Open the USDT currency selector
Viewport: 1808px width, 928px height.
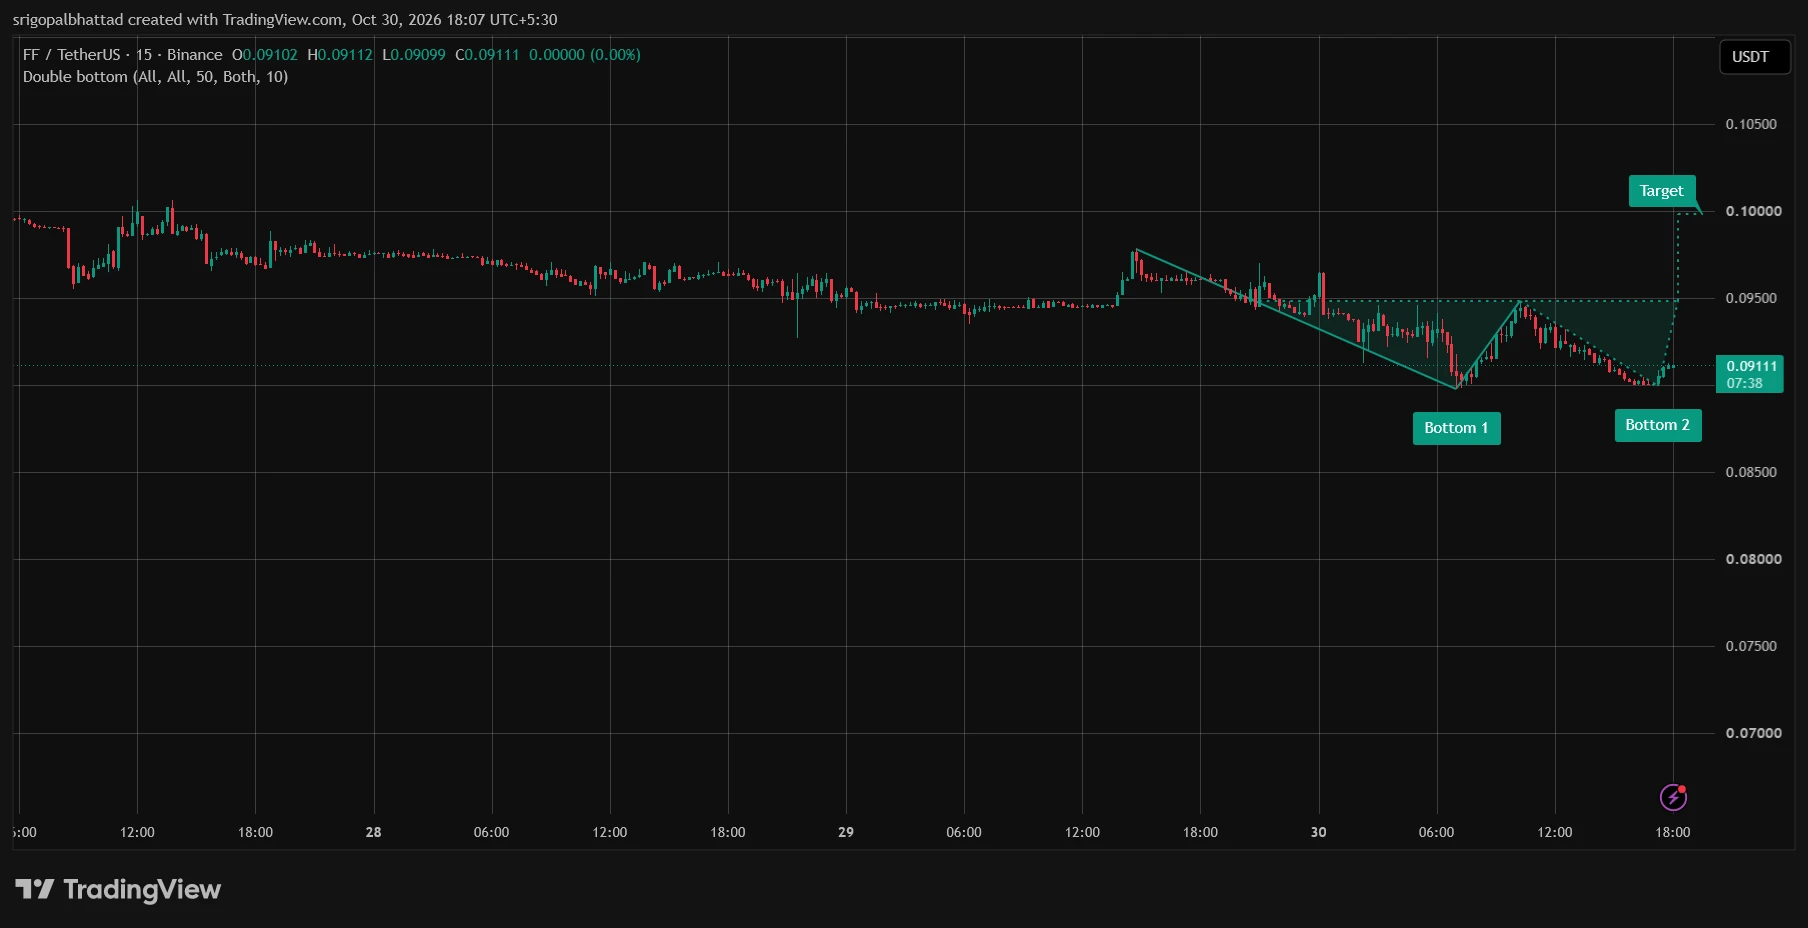click(1754, 57)
